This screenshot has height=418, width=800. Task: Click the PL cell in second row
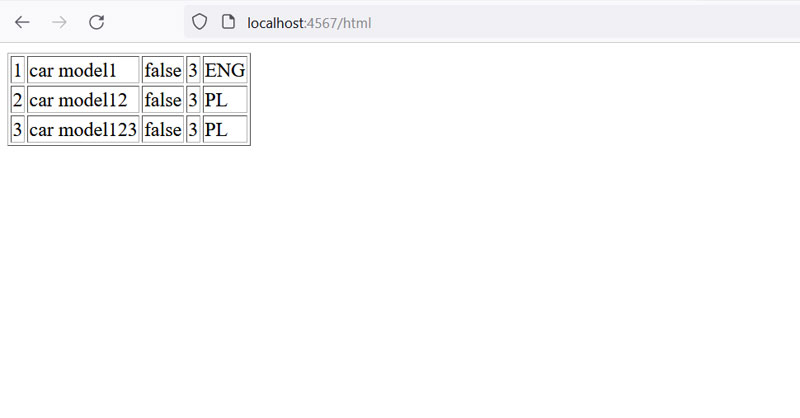tap(225, 99)
